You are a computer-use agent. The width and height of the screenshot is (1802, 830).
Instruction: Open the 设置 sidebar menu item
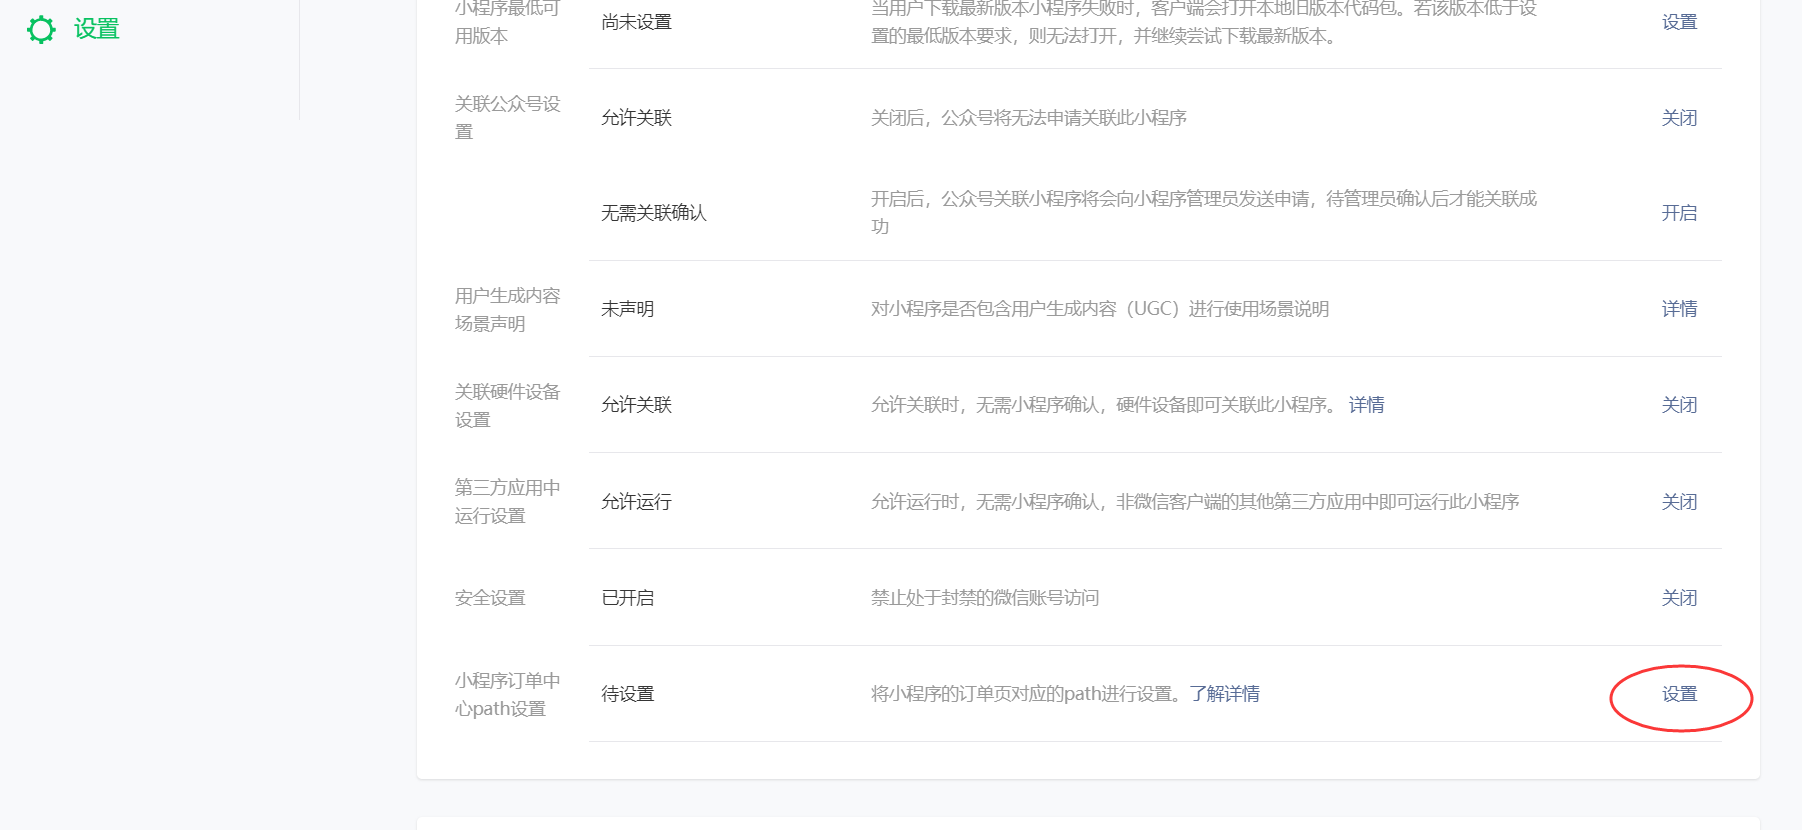[x=96, y=29]
